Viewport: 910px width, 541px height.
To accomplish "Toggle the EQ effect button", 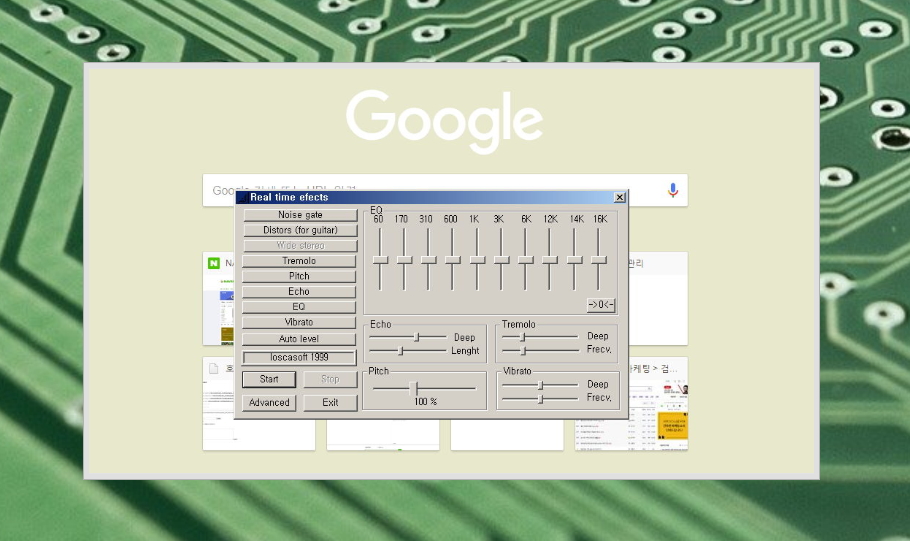I will click(299, 306).
